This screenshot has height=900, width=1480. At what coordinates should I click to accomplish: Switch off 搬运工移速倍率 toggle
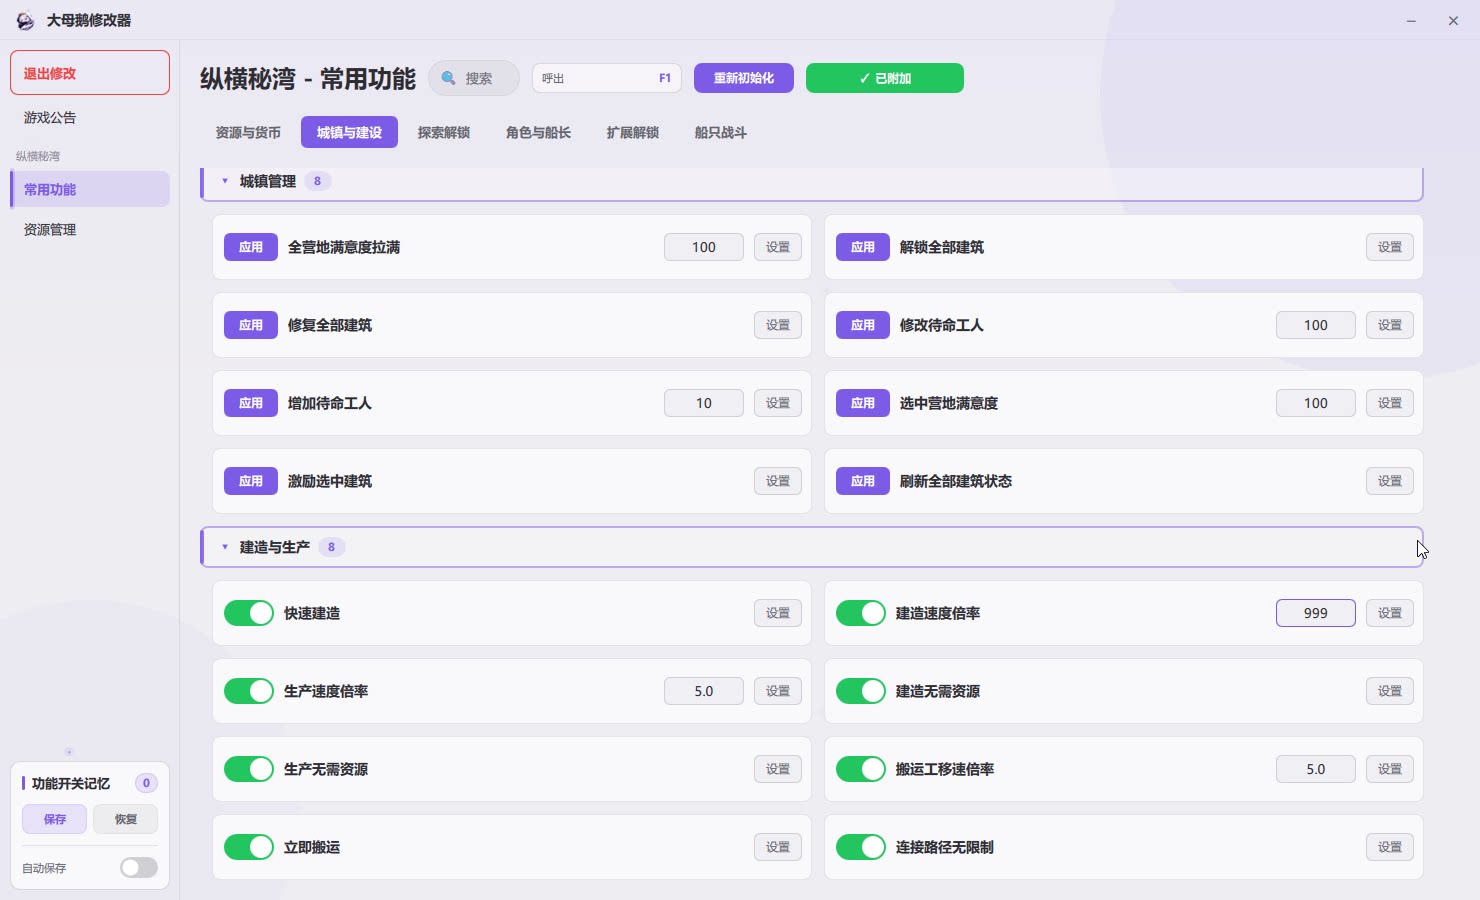point(861,769)
